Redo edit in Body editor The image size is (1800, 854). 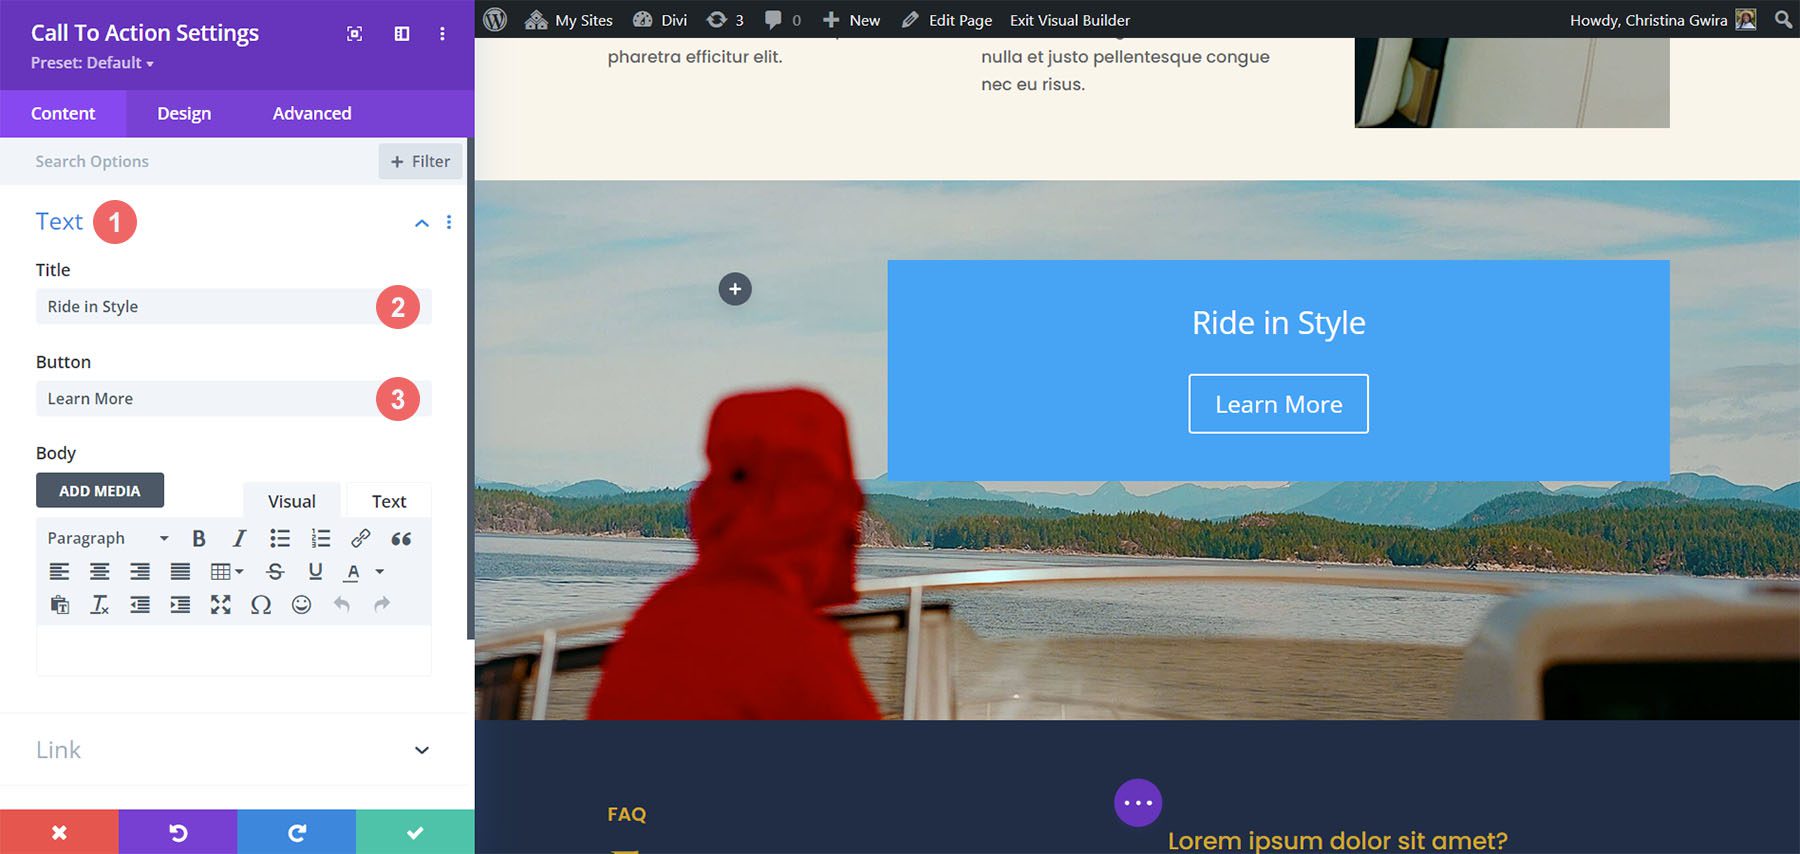381,604
